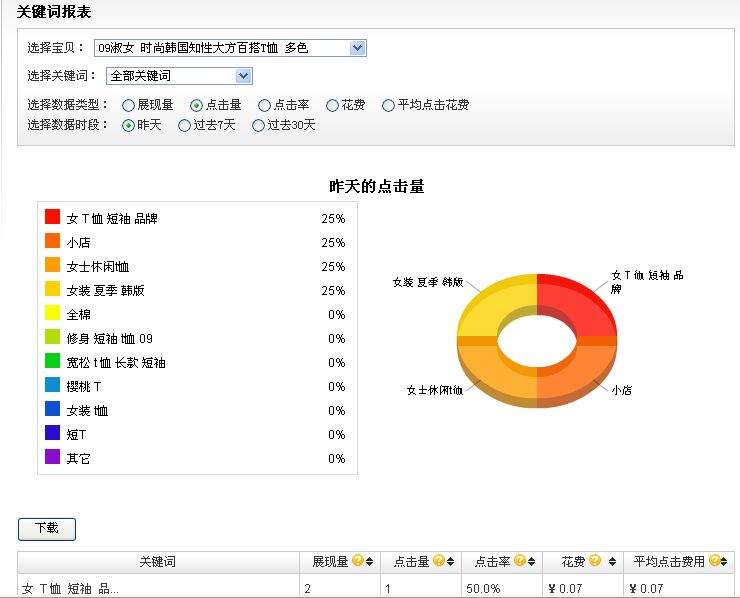Click help icon beside 点击率 column header
740x598 pixels.
518,562
